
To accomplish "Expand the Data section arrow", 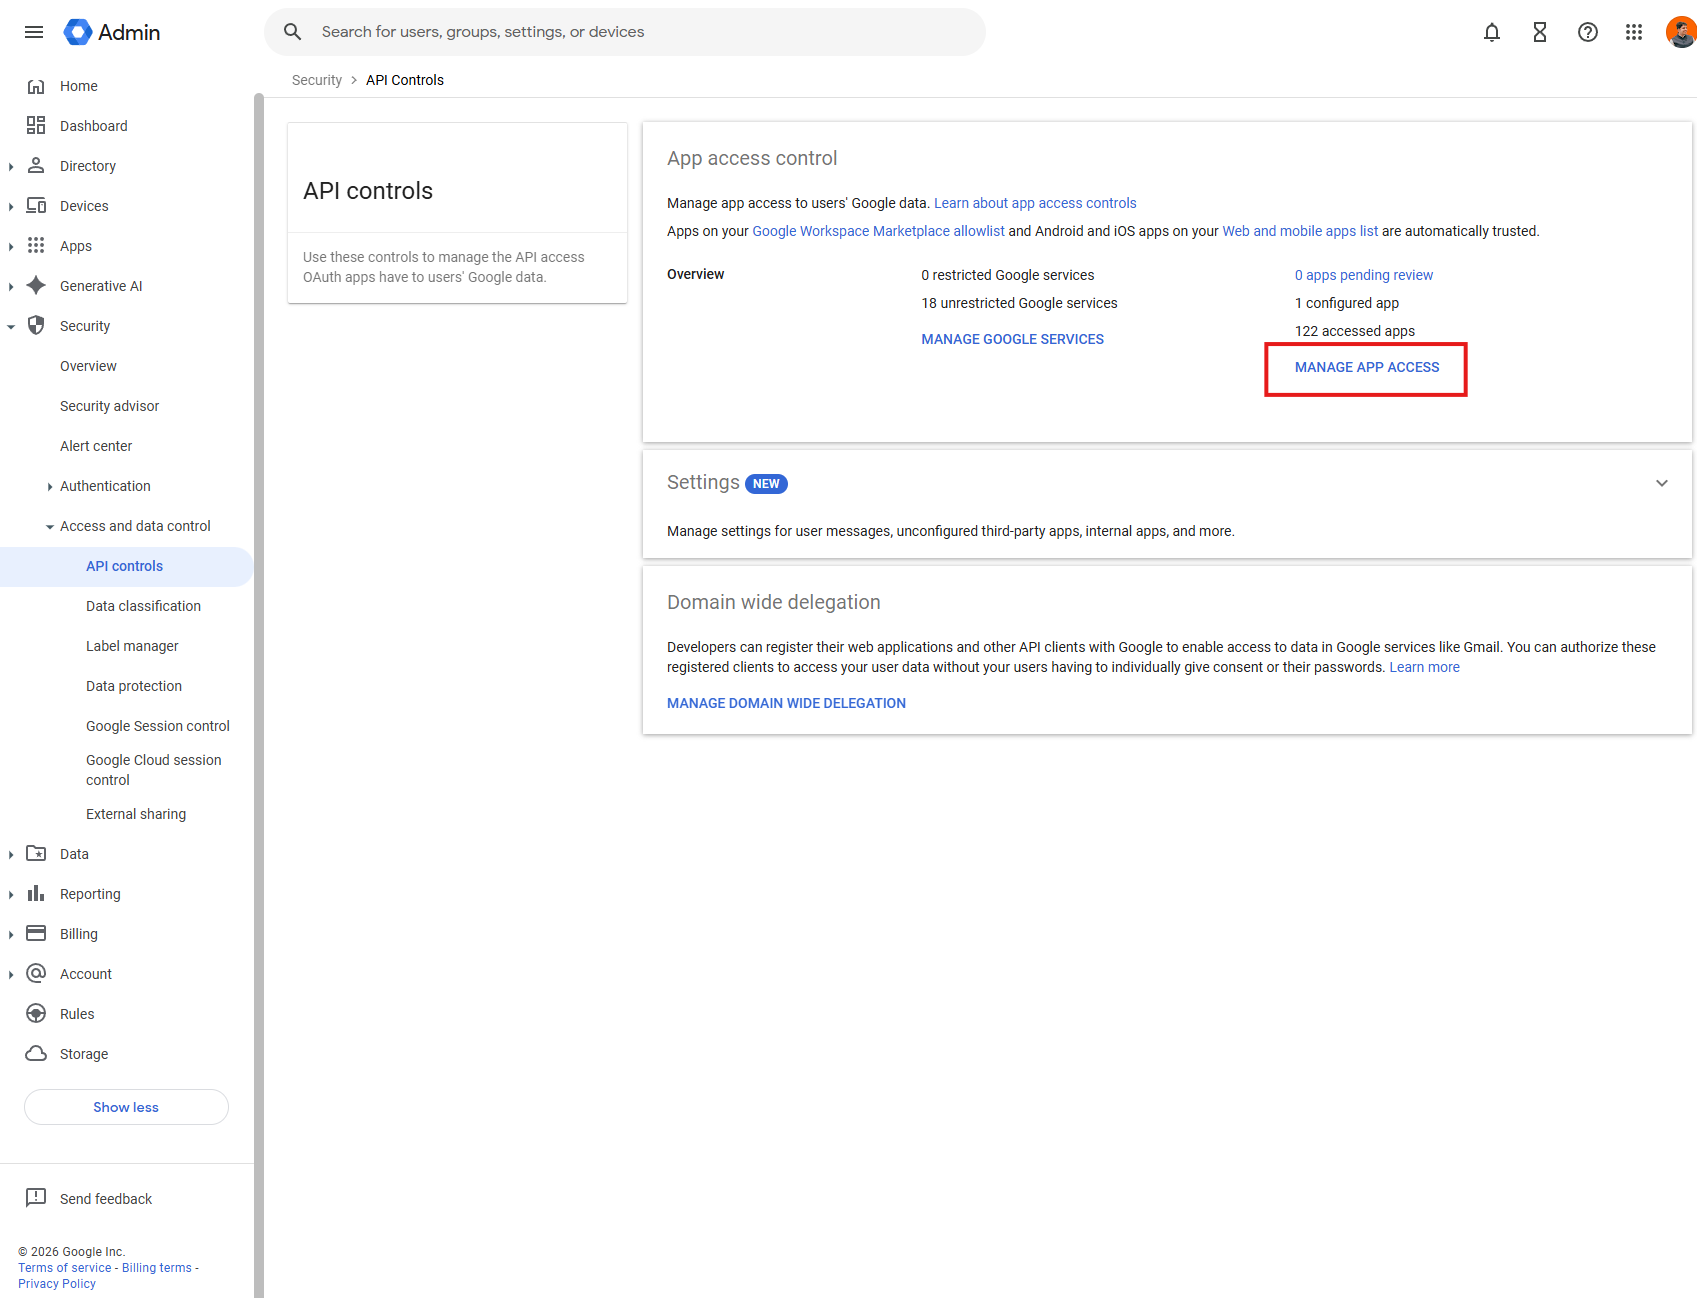I will pos(11,855).
